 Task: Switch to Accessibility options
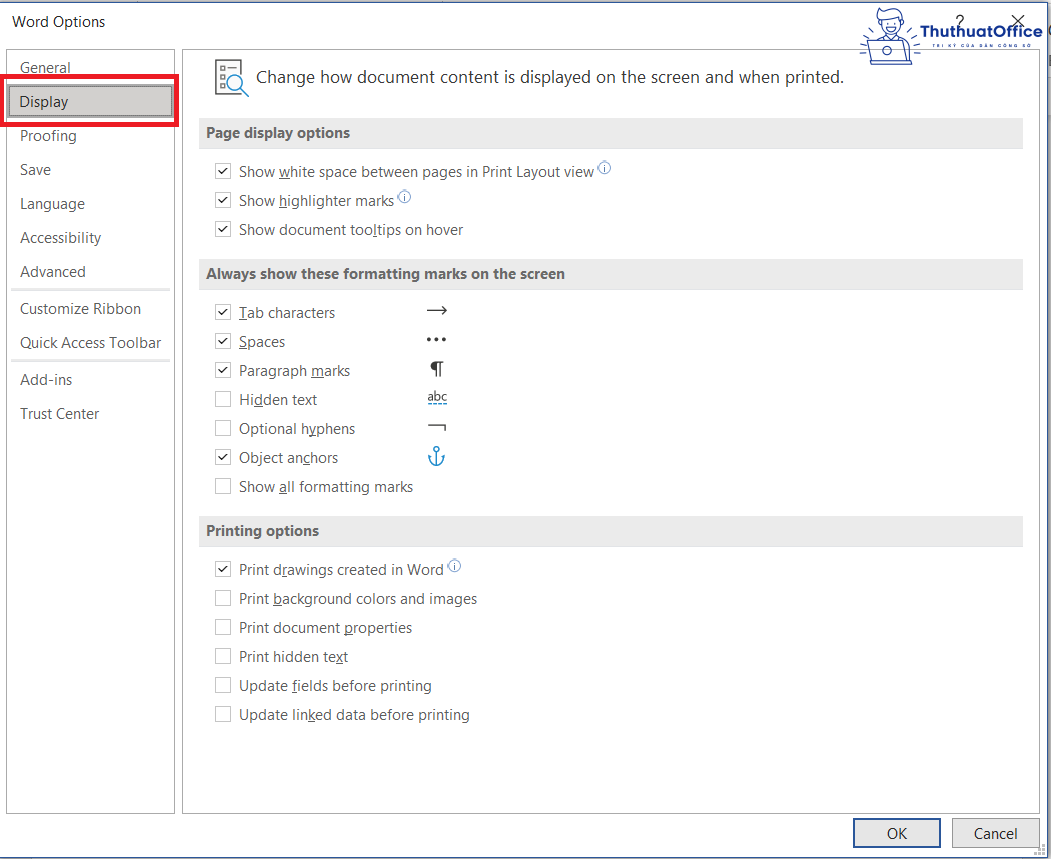tap(60, 238)
